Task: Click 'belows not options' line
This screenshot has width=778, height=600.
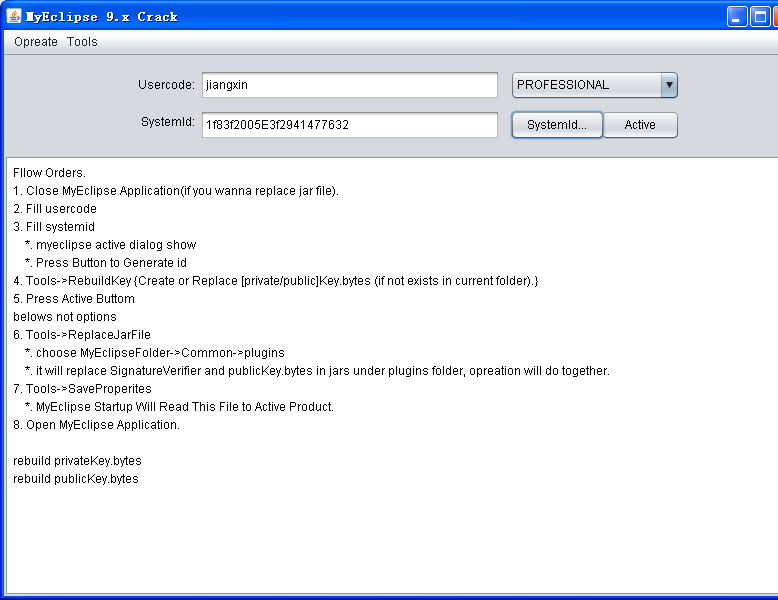Action: [65, 317]
